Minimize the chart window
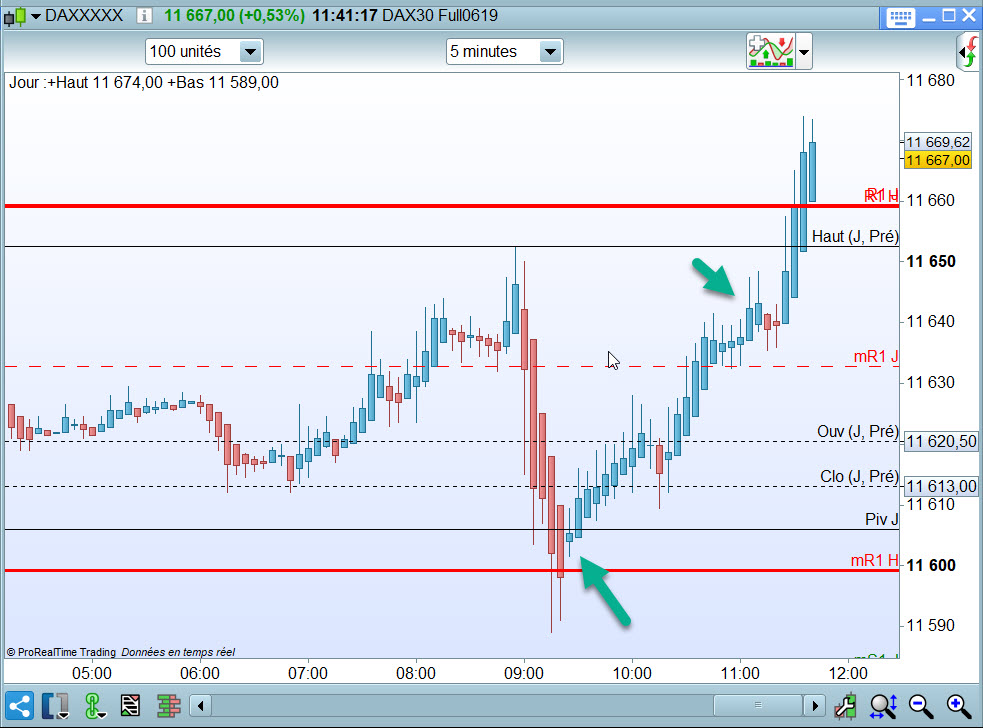Viewport: 983px width, 728px height. tap(929, 17)
